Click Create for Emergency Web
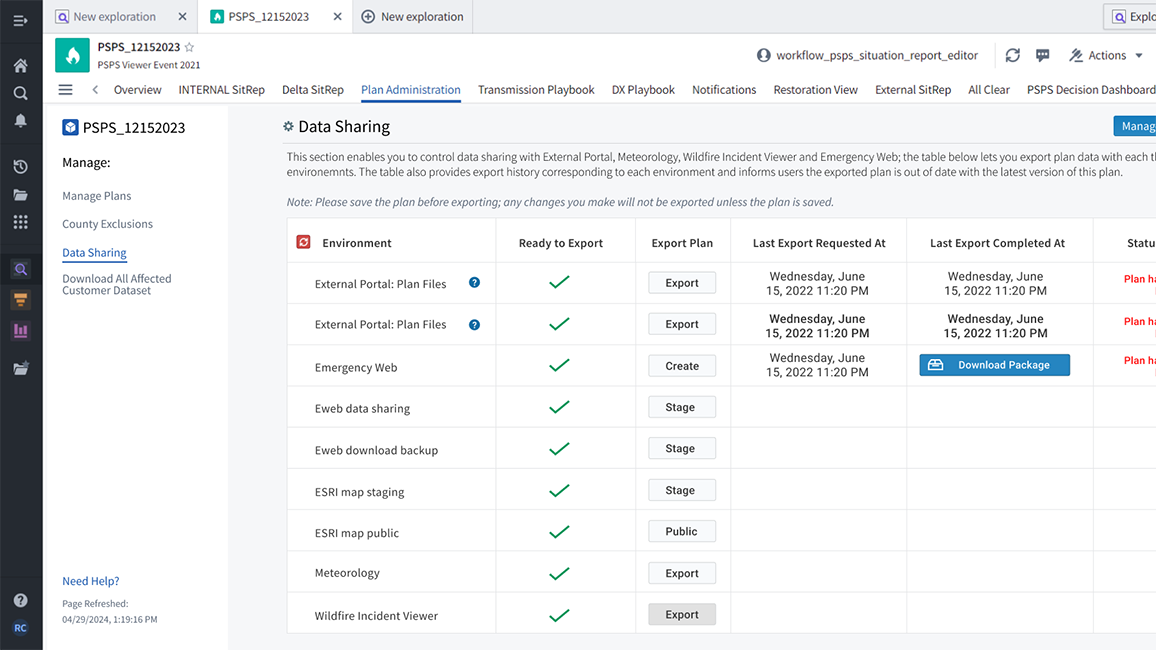This screenshot has height=650, width=1156. pos(681,366)
